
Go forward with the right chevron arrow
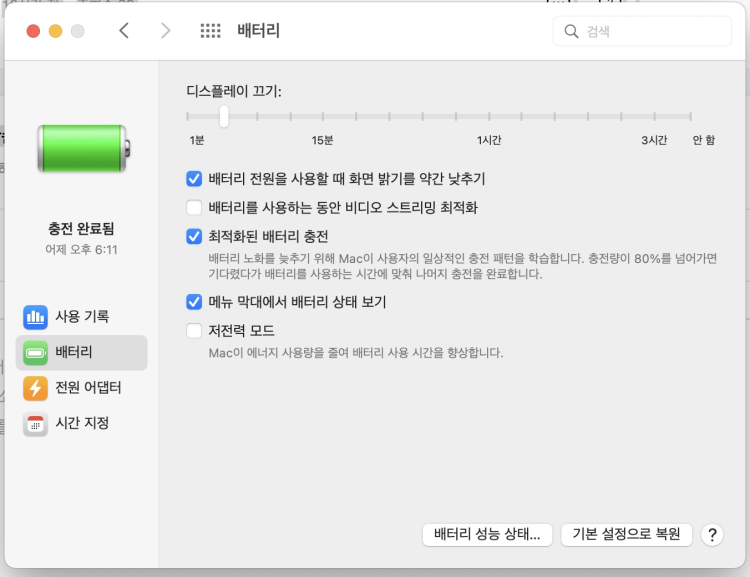[x=165, y=31]
